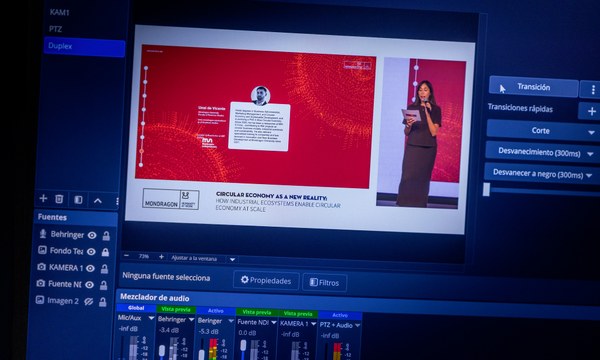The width and height of the screenshot is (600, 360).
Task: Click the image icon of the Fondo source
Action: tap(42, 250)
